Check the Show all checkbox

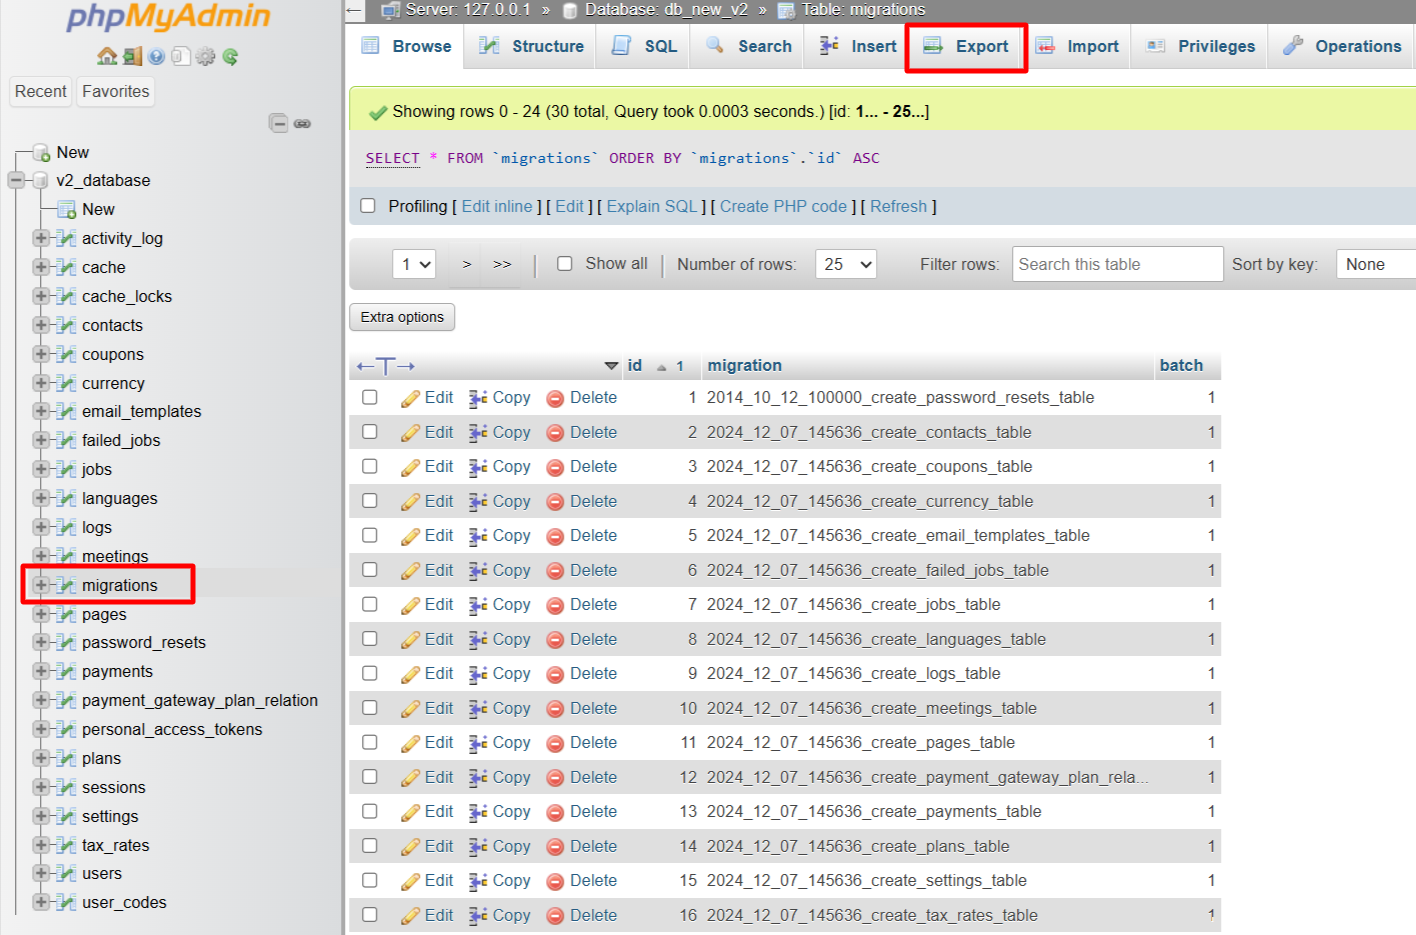[565, 264]
